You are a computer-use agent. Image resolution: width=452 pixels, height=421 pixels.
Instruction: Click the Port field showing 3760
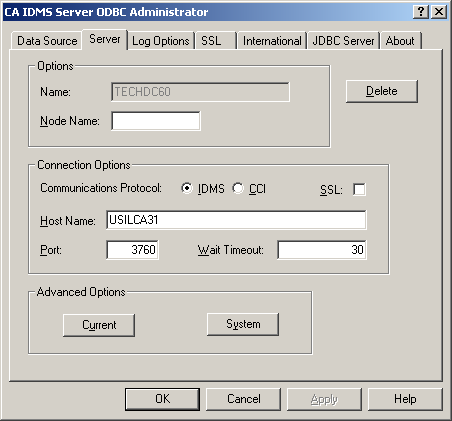(x=133, y=250)
